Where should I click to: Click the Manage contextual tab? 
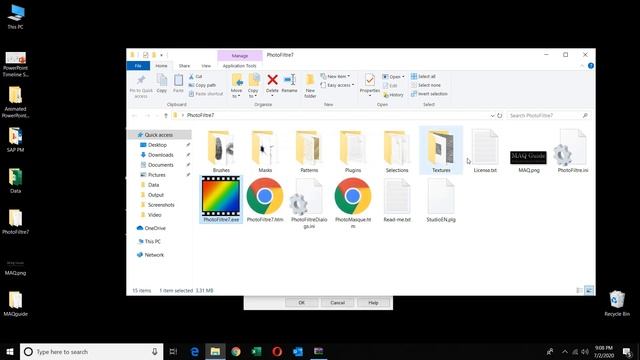coord(240,55)
